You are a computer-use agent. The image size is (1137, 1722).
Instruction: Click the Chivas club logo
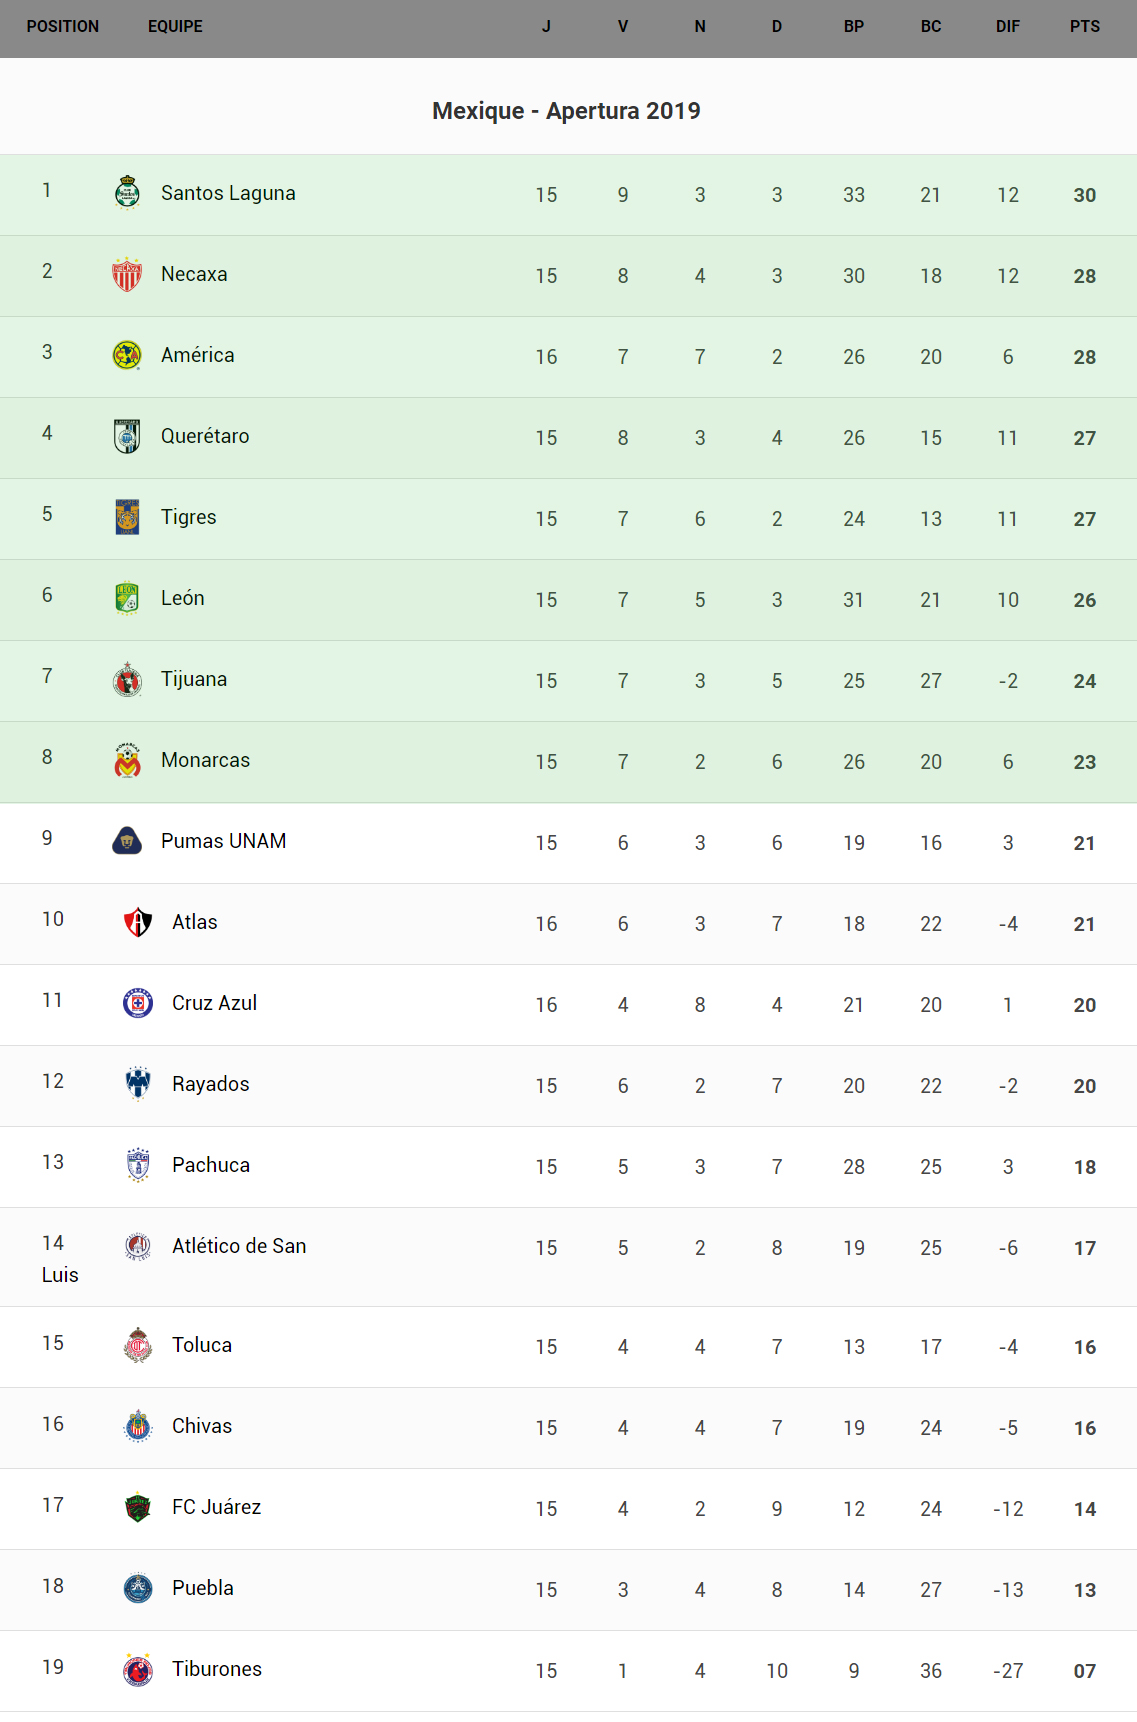click(138, 1426)
